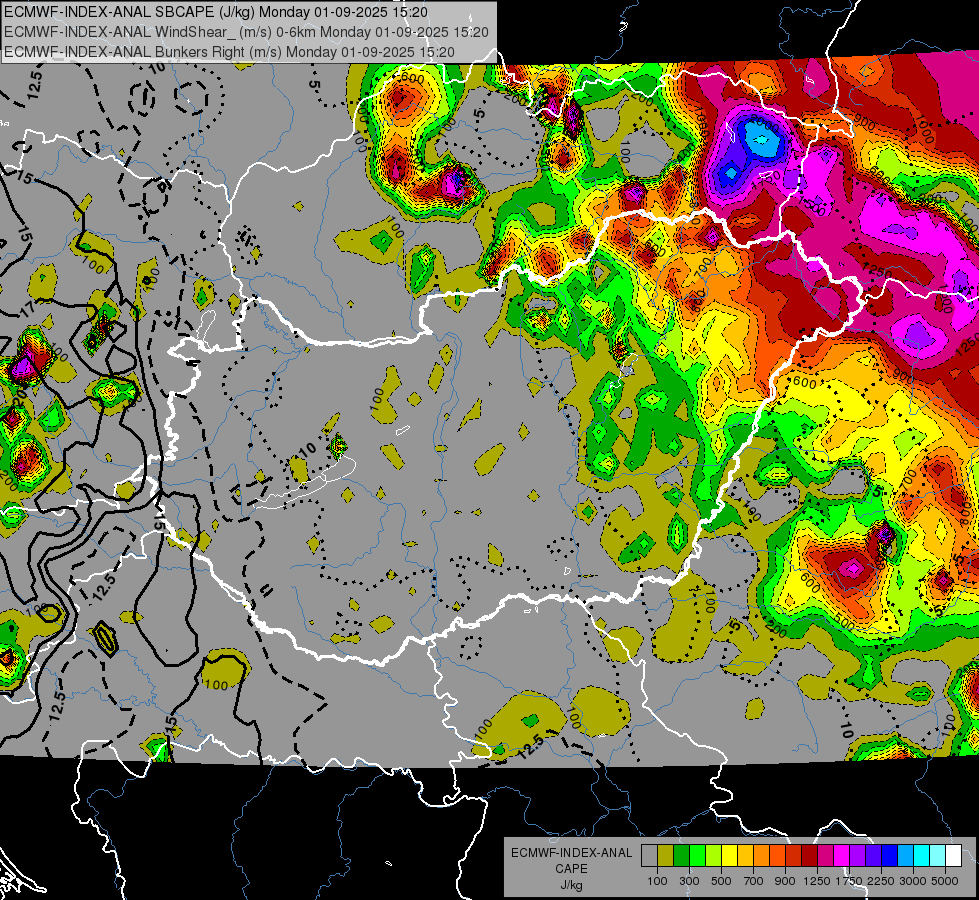Click the cyan legend swatch
979x900 pixels.
[x=922, y=856]
